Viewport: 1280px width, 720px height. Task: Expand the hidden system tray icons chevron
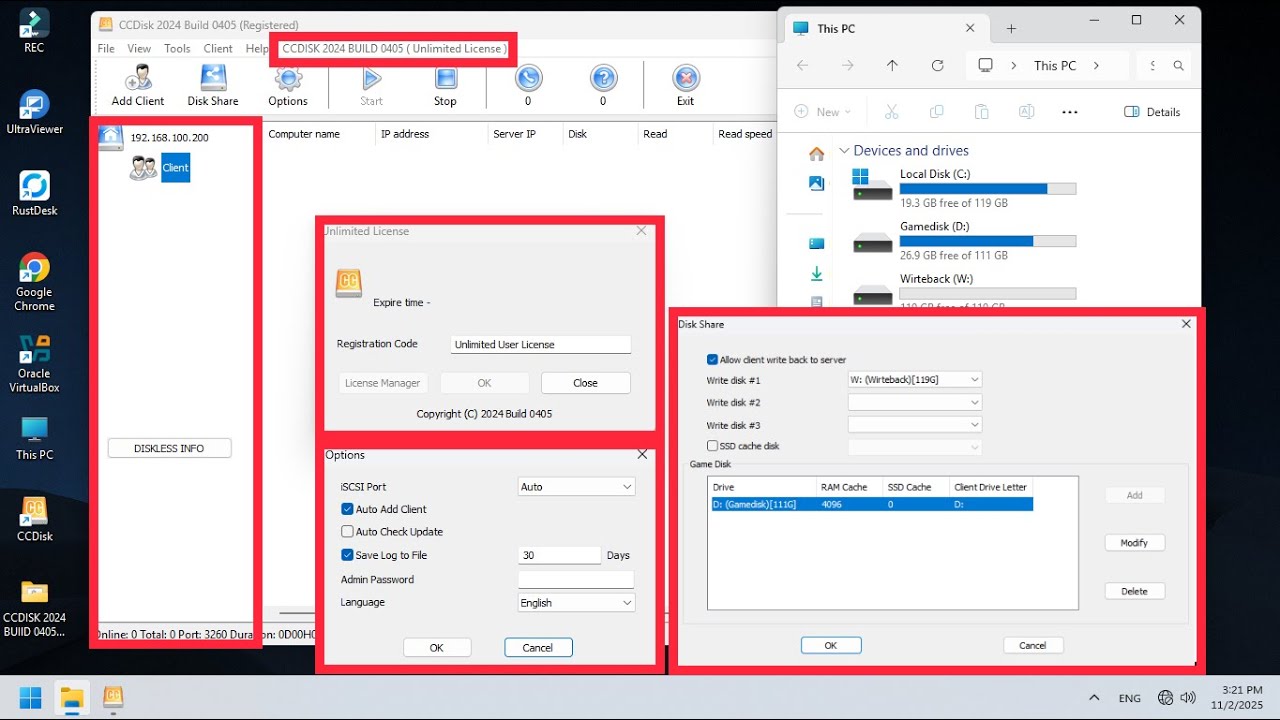[x=1094, y=698]
